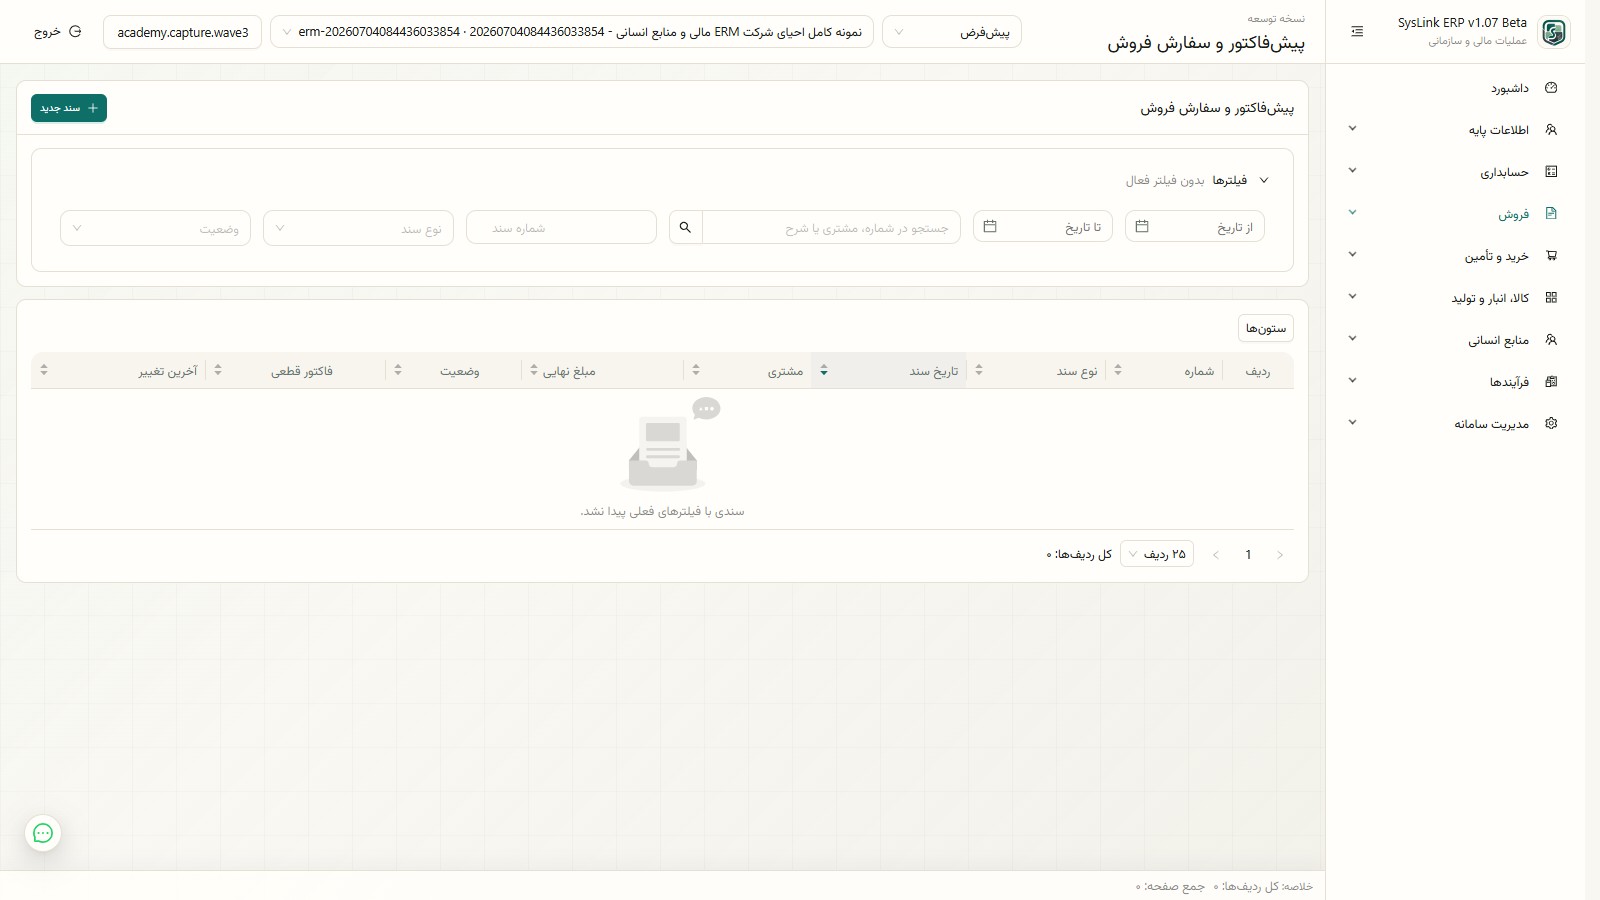The image size is (1600, 900).
Task: Click the جمع صفحه: ۰ footer text
Action: point(1170,887)
